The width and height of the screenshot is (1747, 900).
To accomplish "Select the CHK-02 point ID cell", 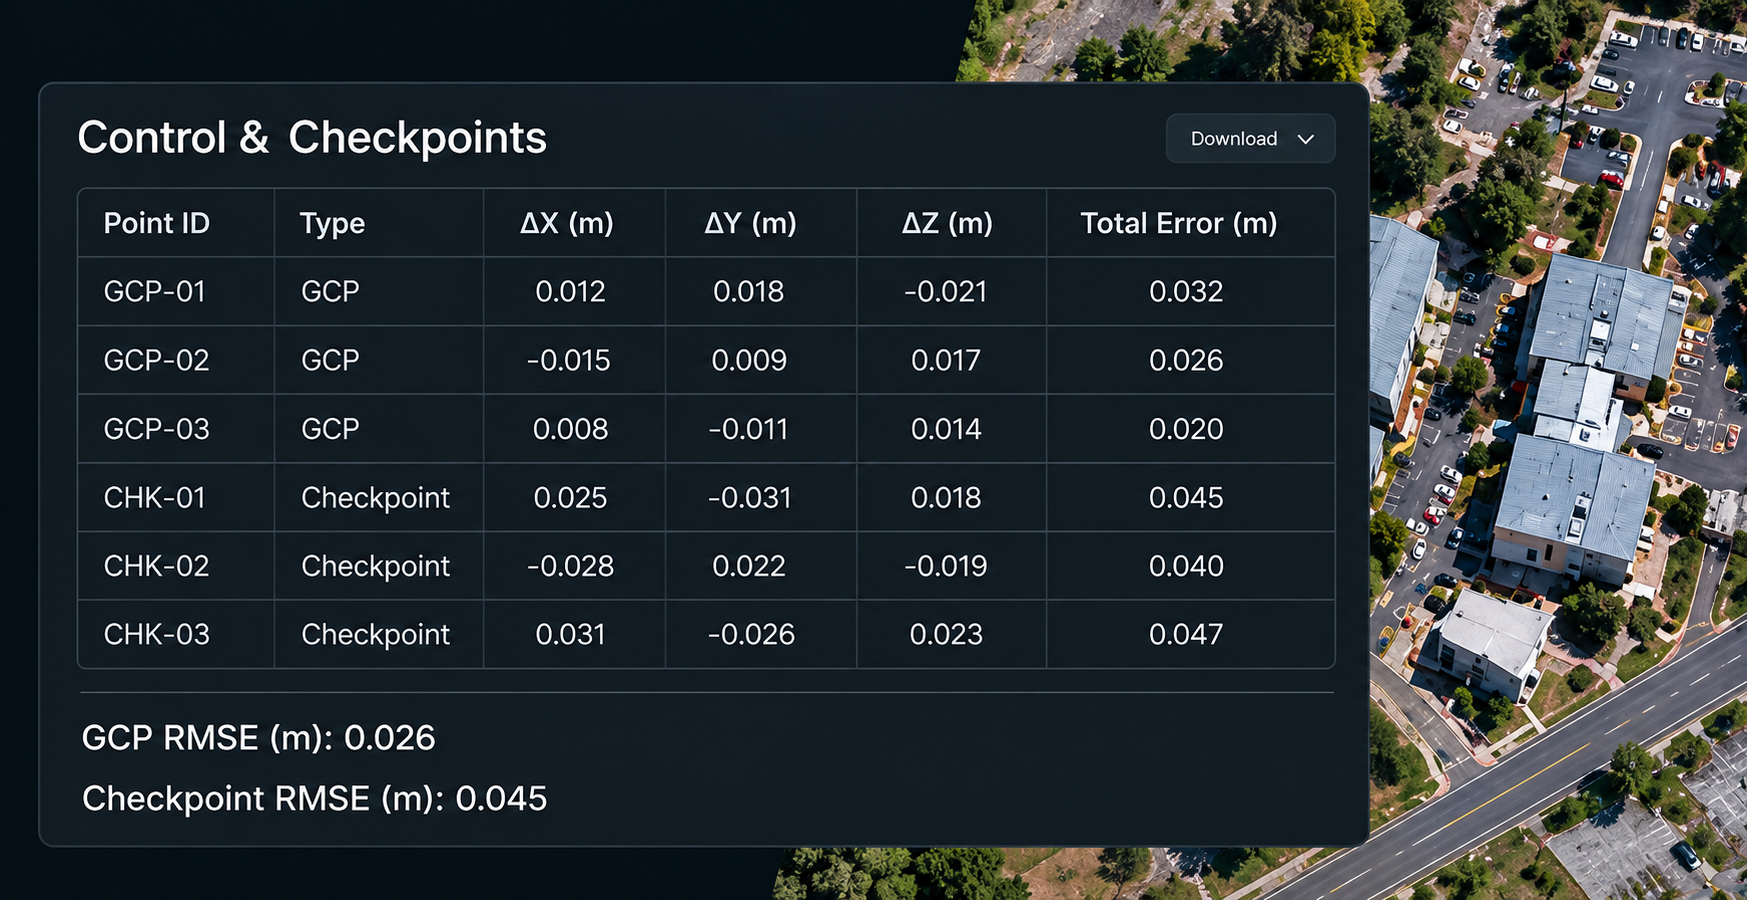I will click(157, 566).
